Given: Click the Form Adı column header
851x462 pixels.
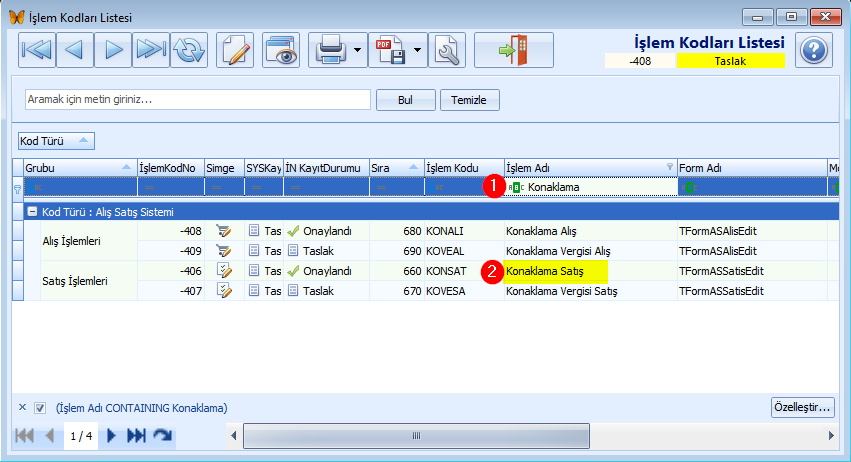Looking at the screenshot, I should [752, 168].
